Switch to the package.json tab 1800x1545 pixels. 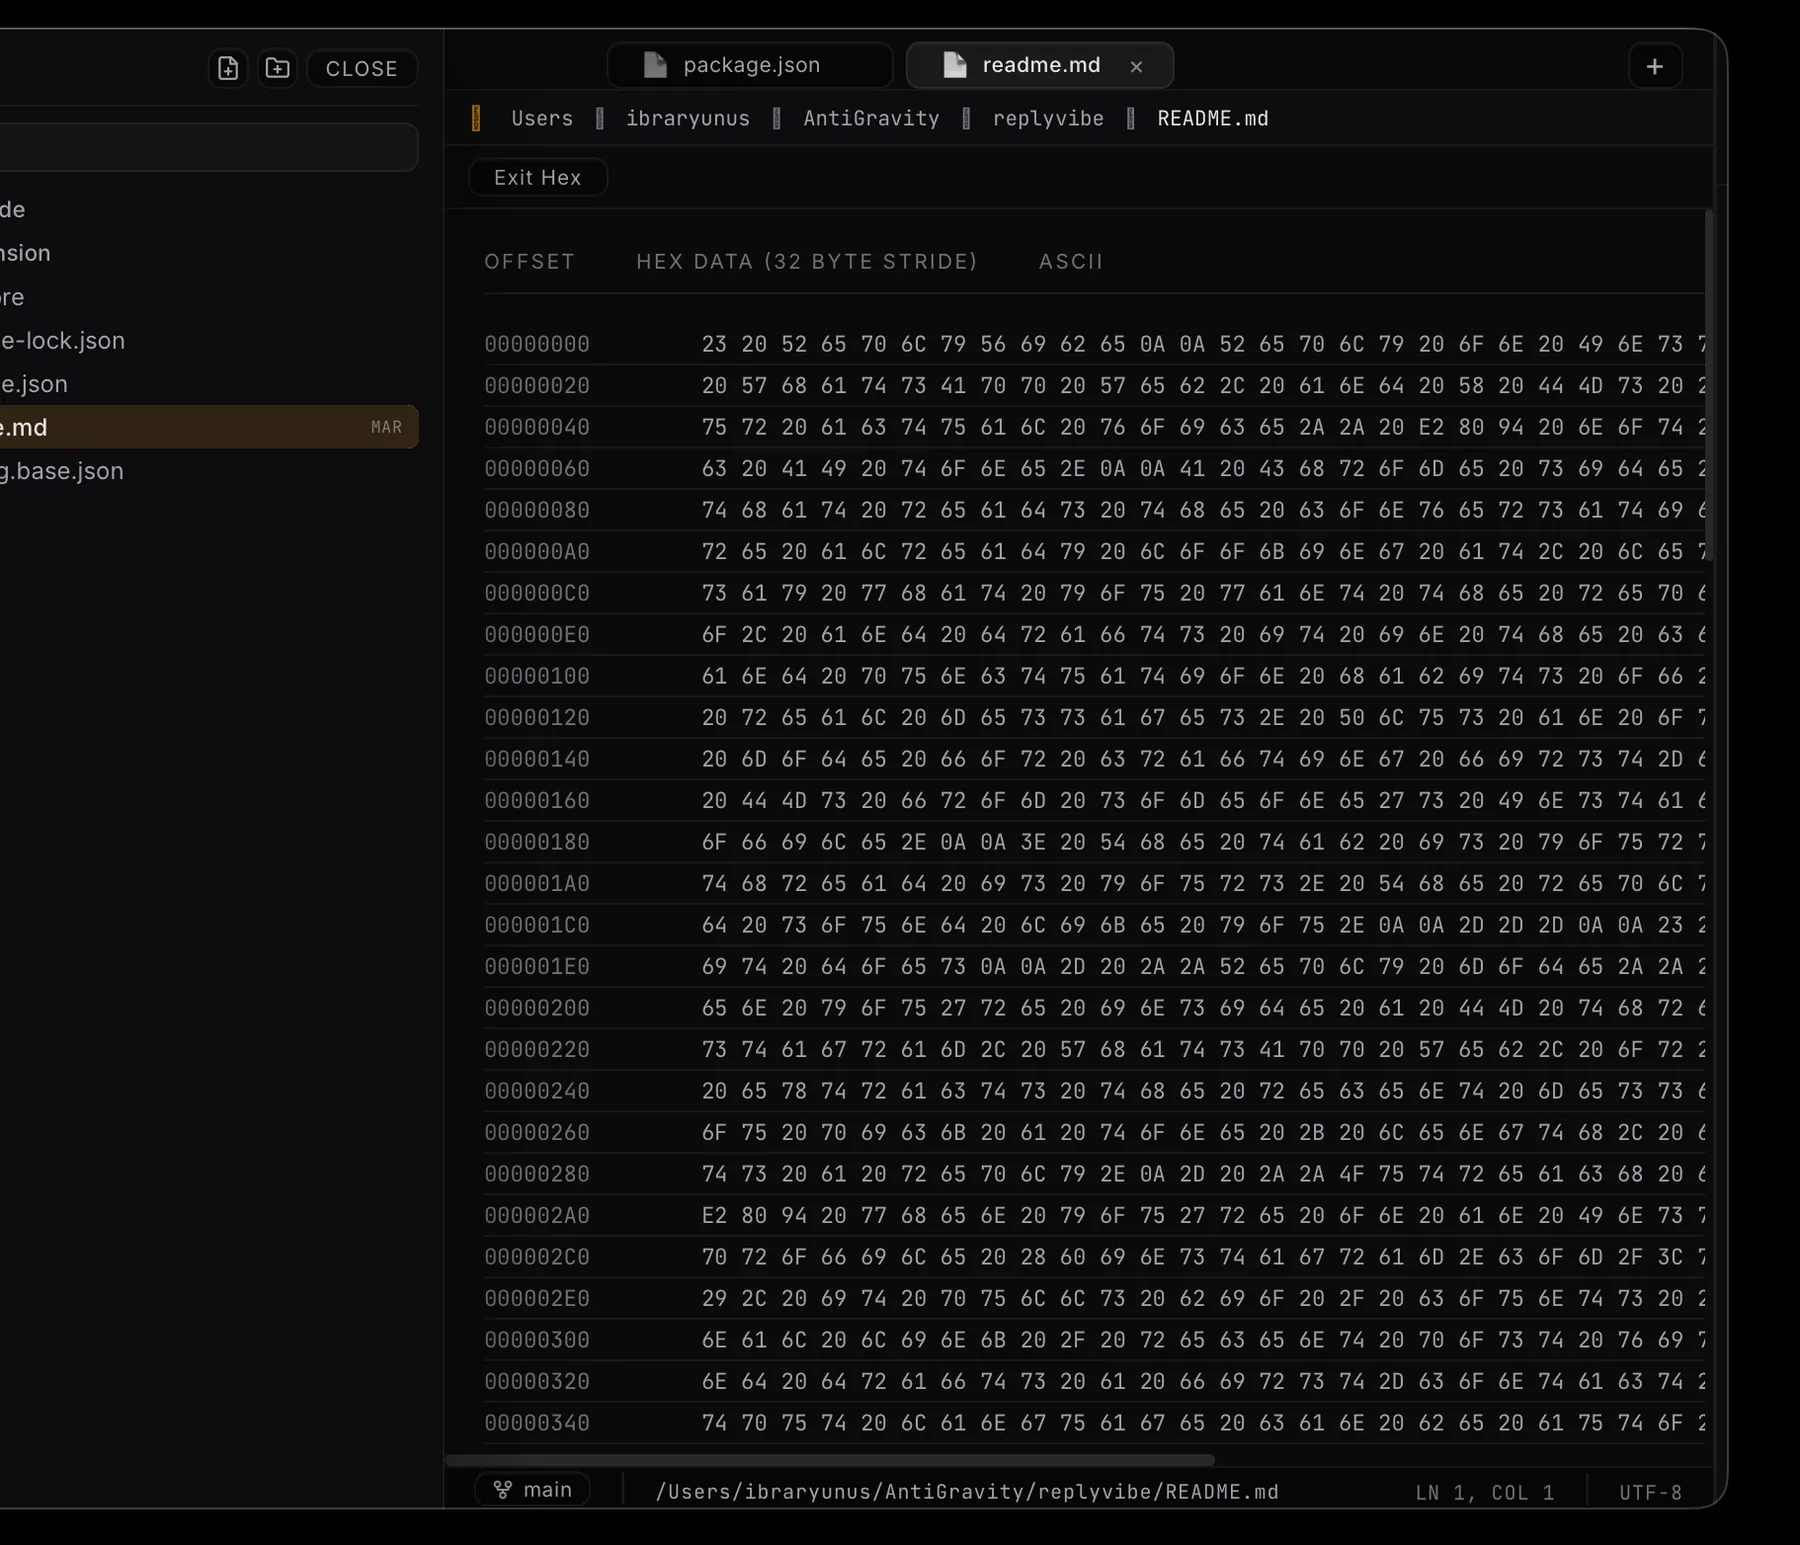[750, 65]
